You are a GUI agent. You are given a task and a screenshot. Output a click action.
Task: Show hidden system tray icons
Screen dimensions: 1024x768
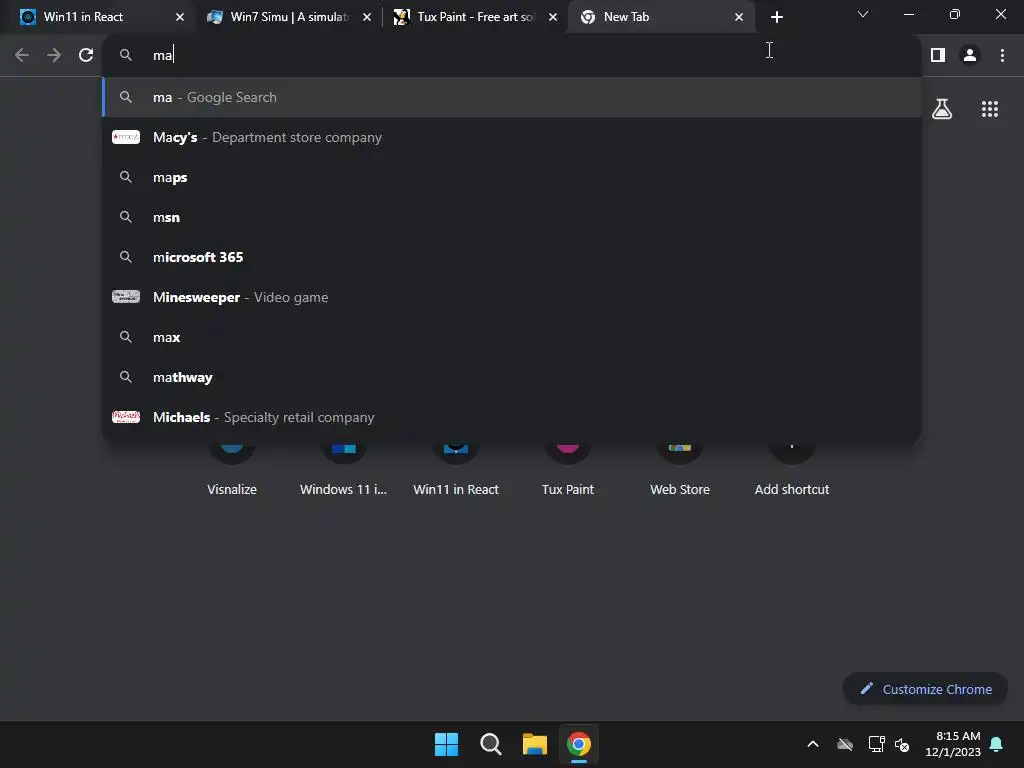tap(813, 744)
